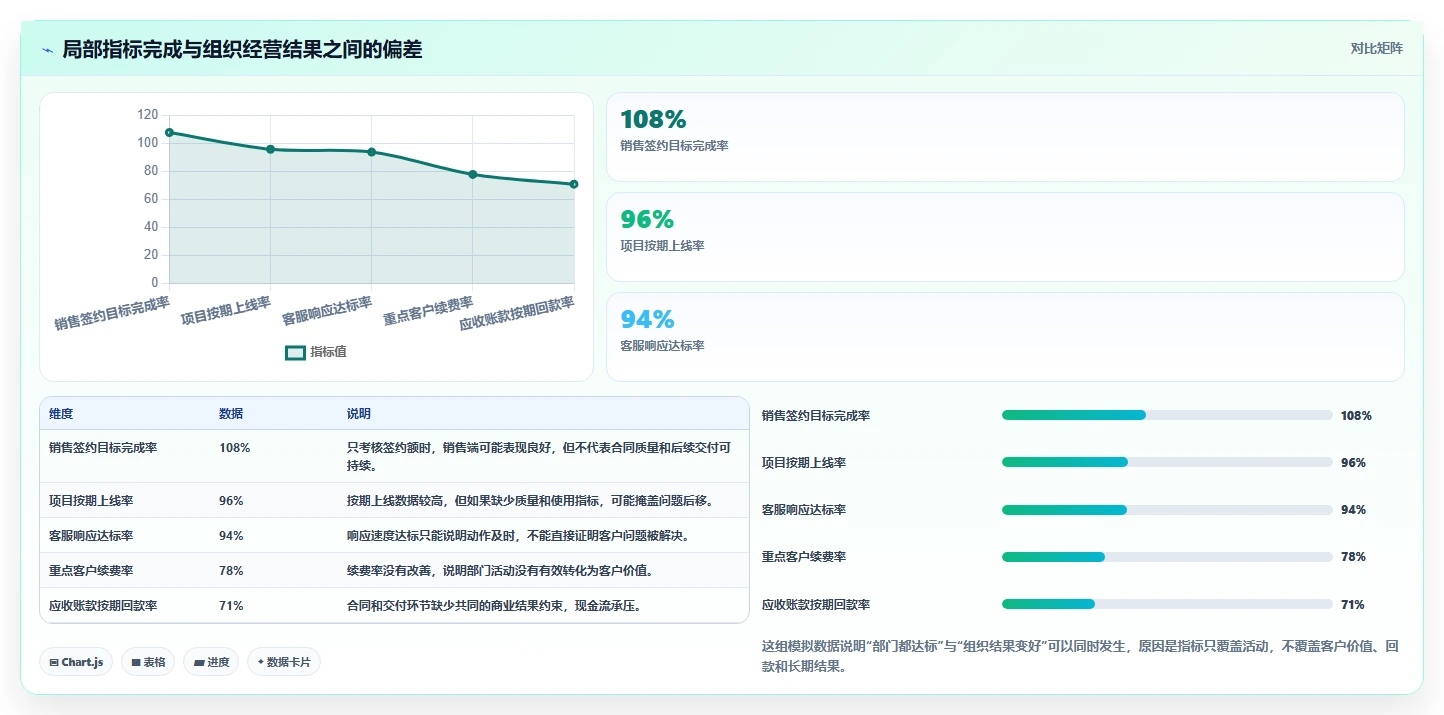Click the 说明 table column header
This screenshot has width=1444, height=715.
[x=359, y=414]
